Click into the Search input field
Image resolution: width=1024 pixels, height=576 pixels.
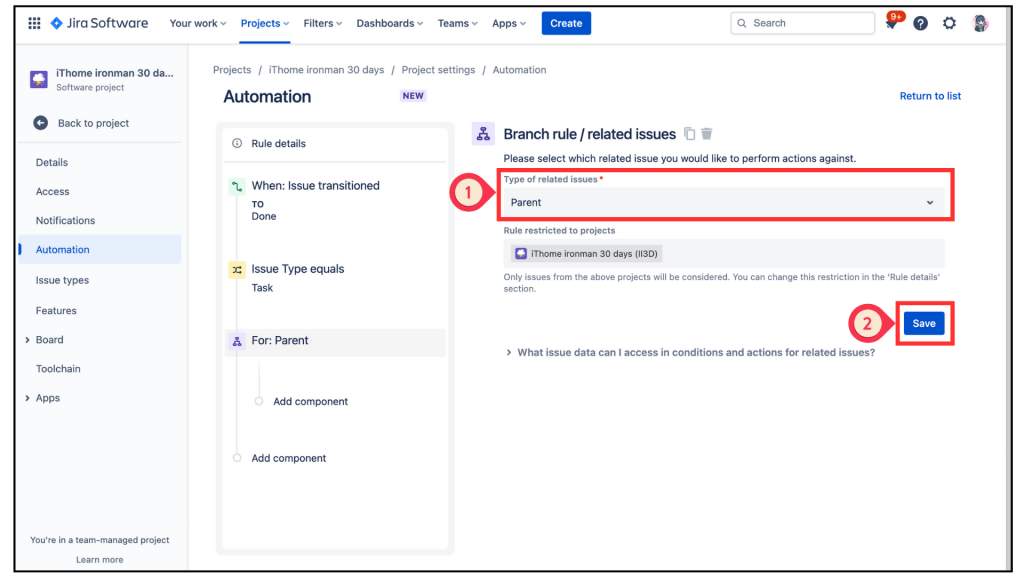(803, 24)
